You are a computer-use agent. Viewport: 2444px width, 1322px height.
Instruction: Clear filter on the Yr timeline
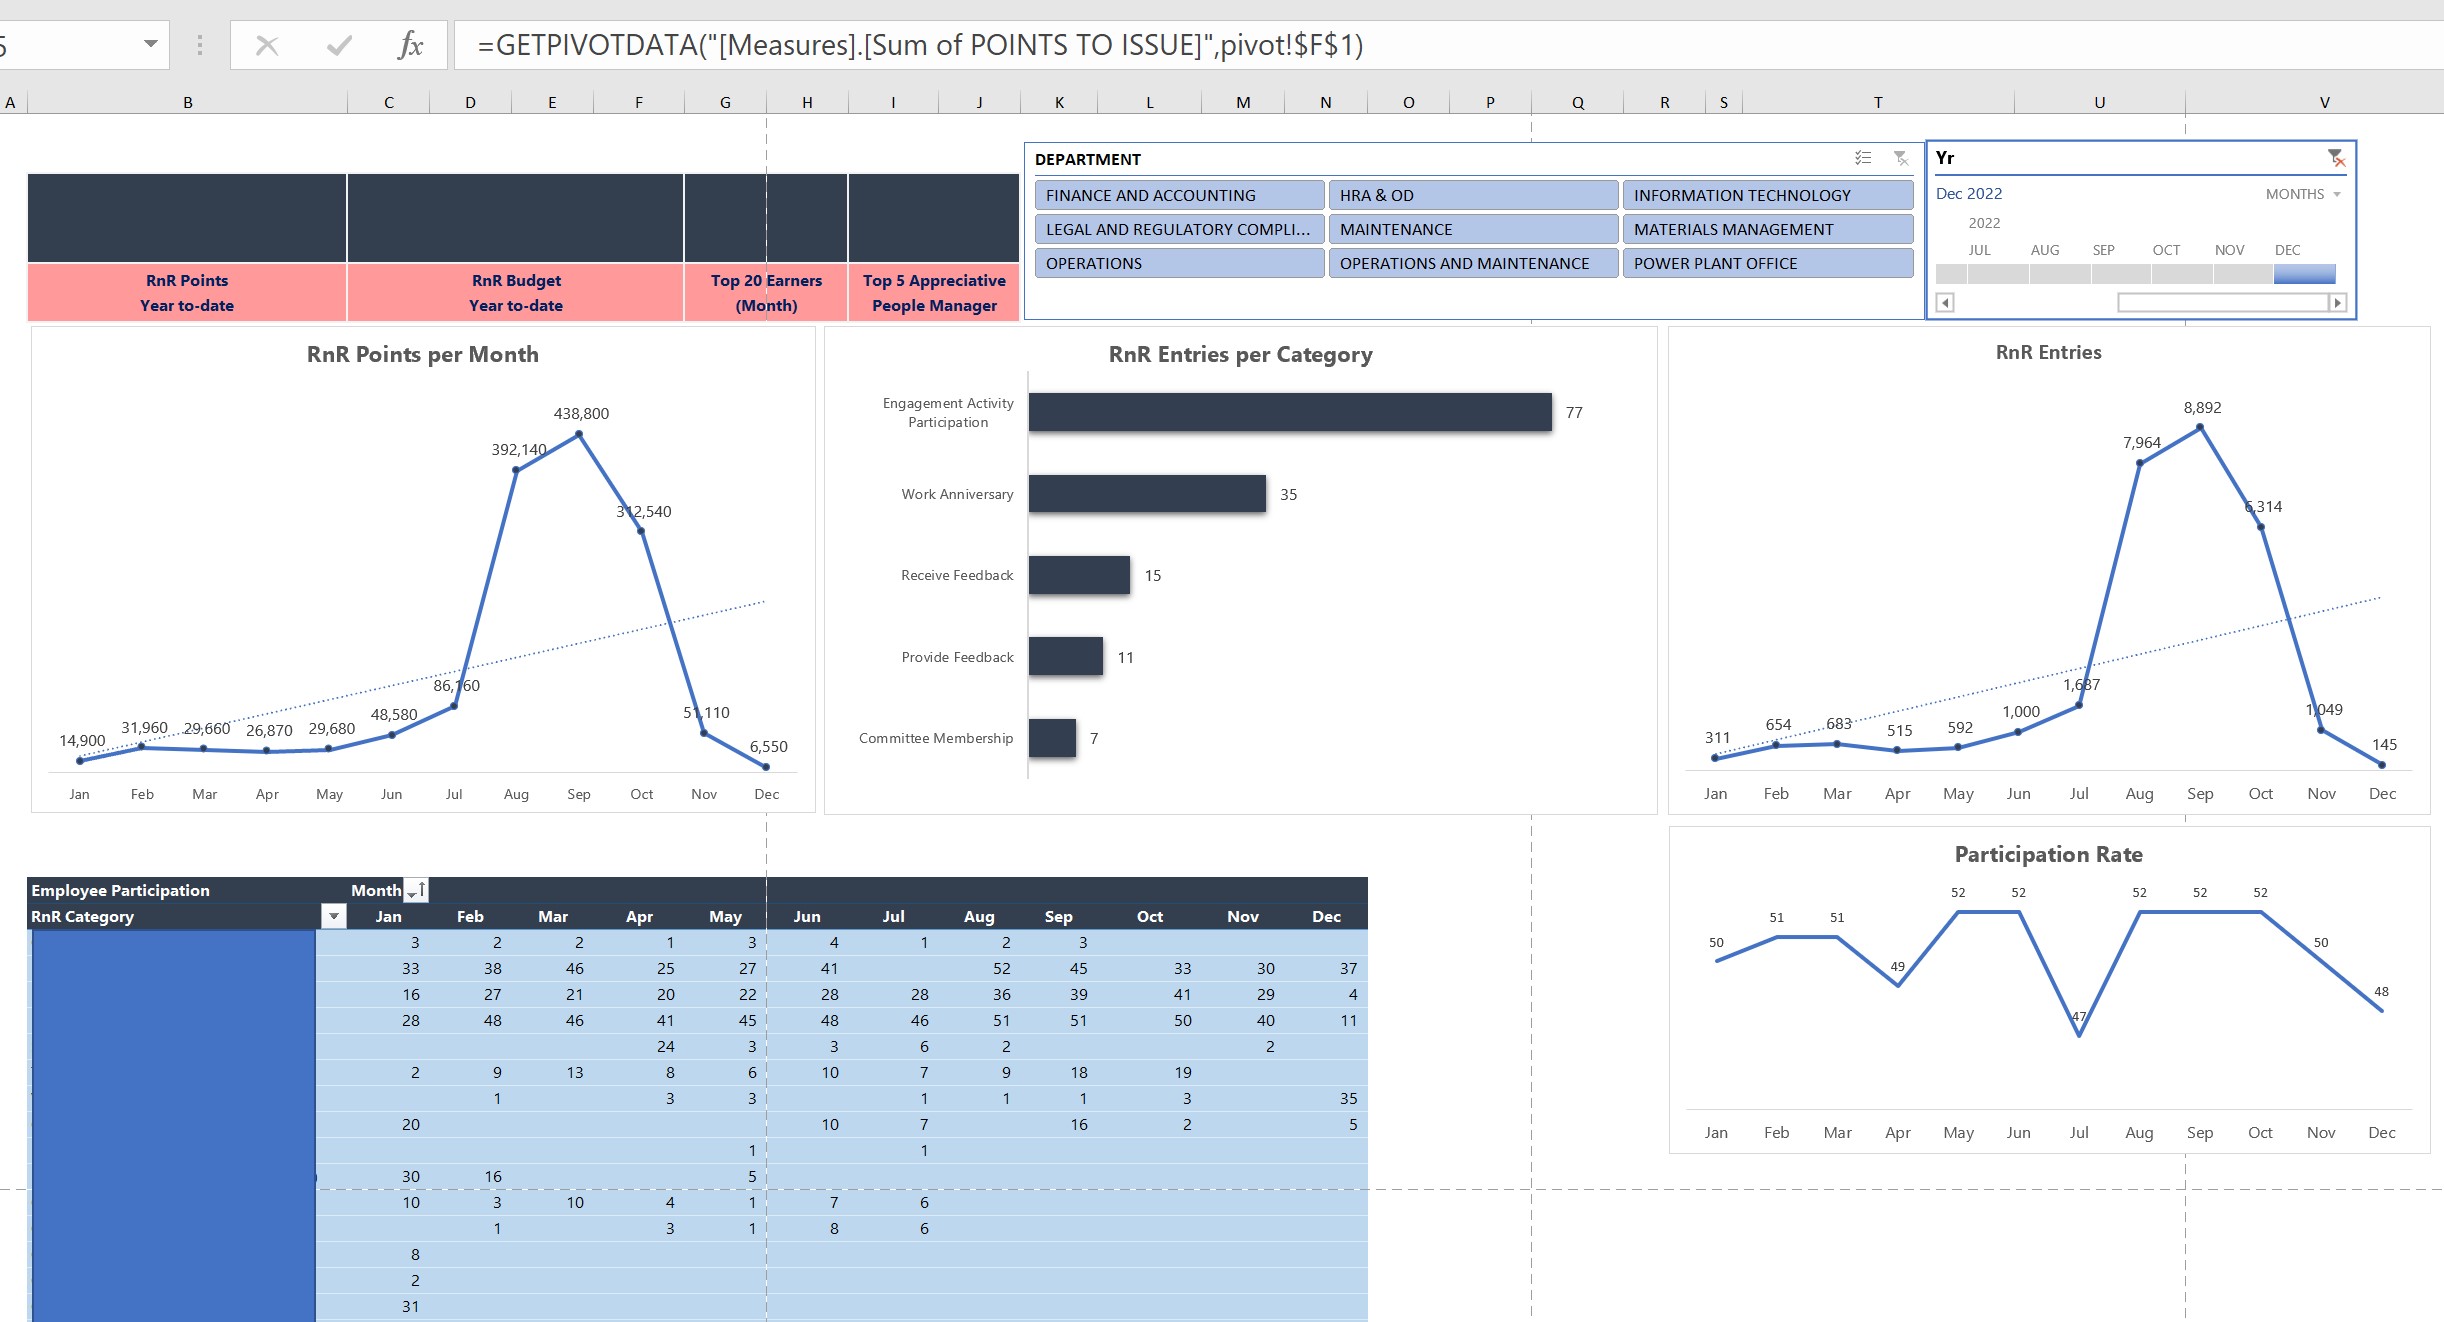[x=2336, y=158]
